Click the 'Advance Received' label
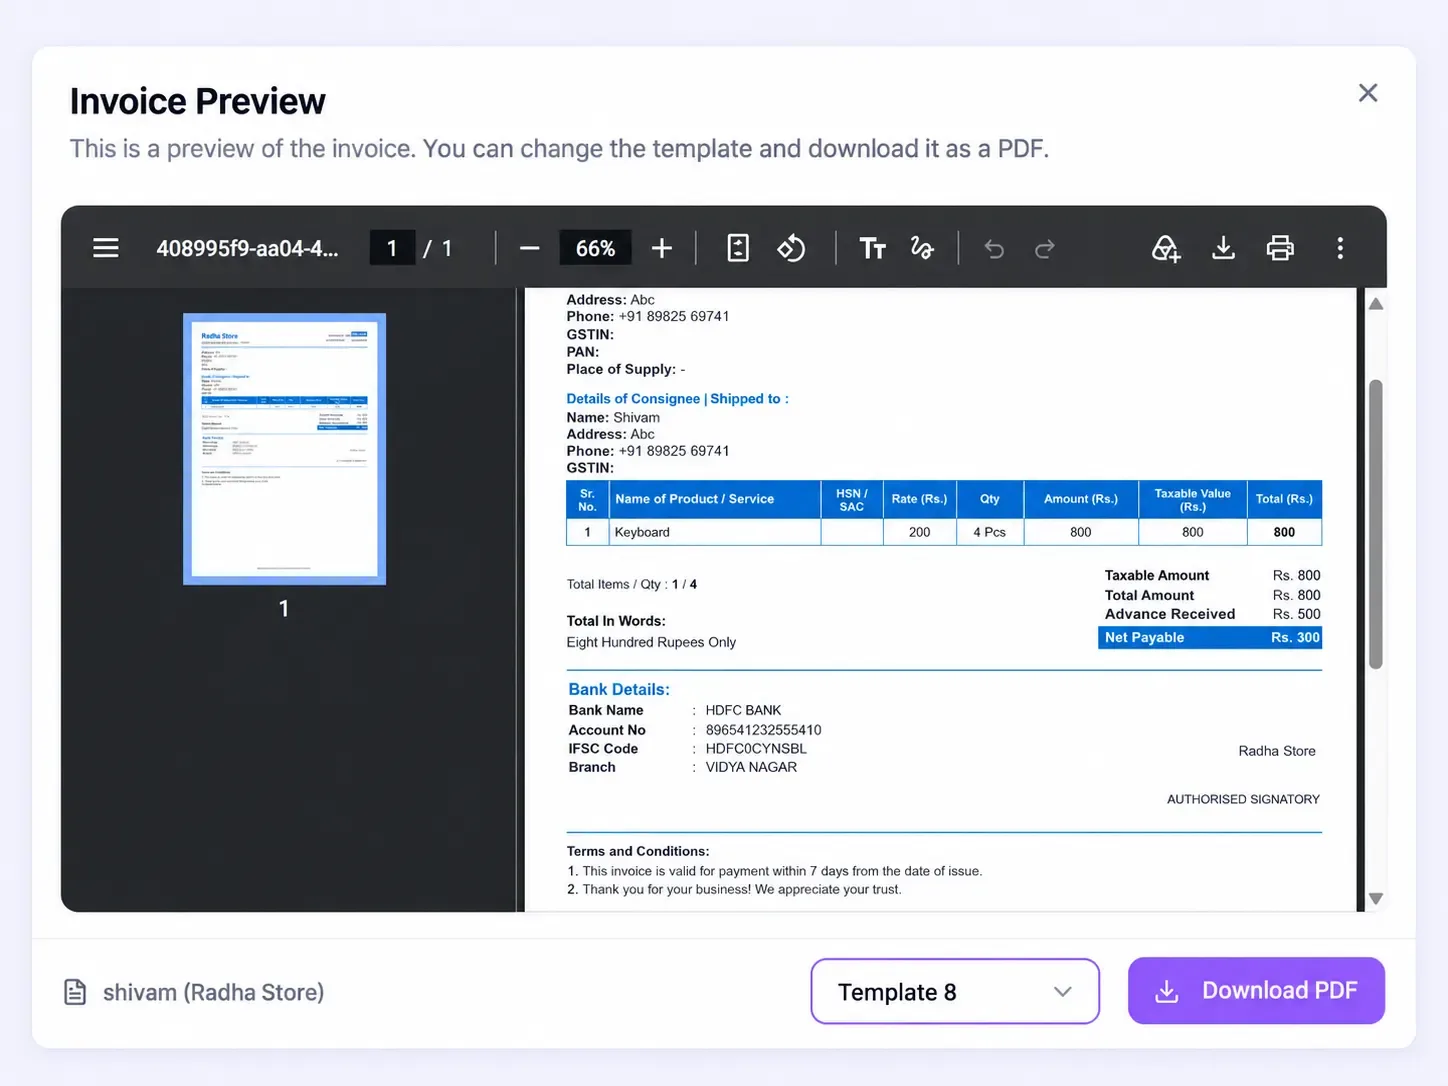This screenshot has width=1448, height=1086. click(1170, 614)
